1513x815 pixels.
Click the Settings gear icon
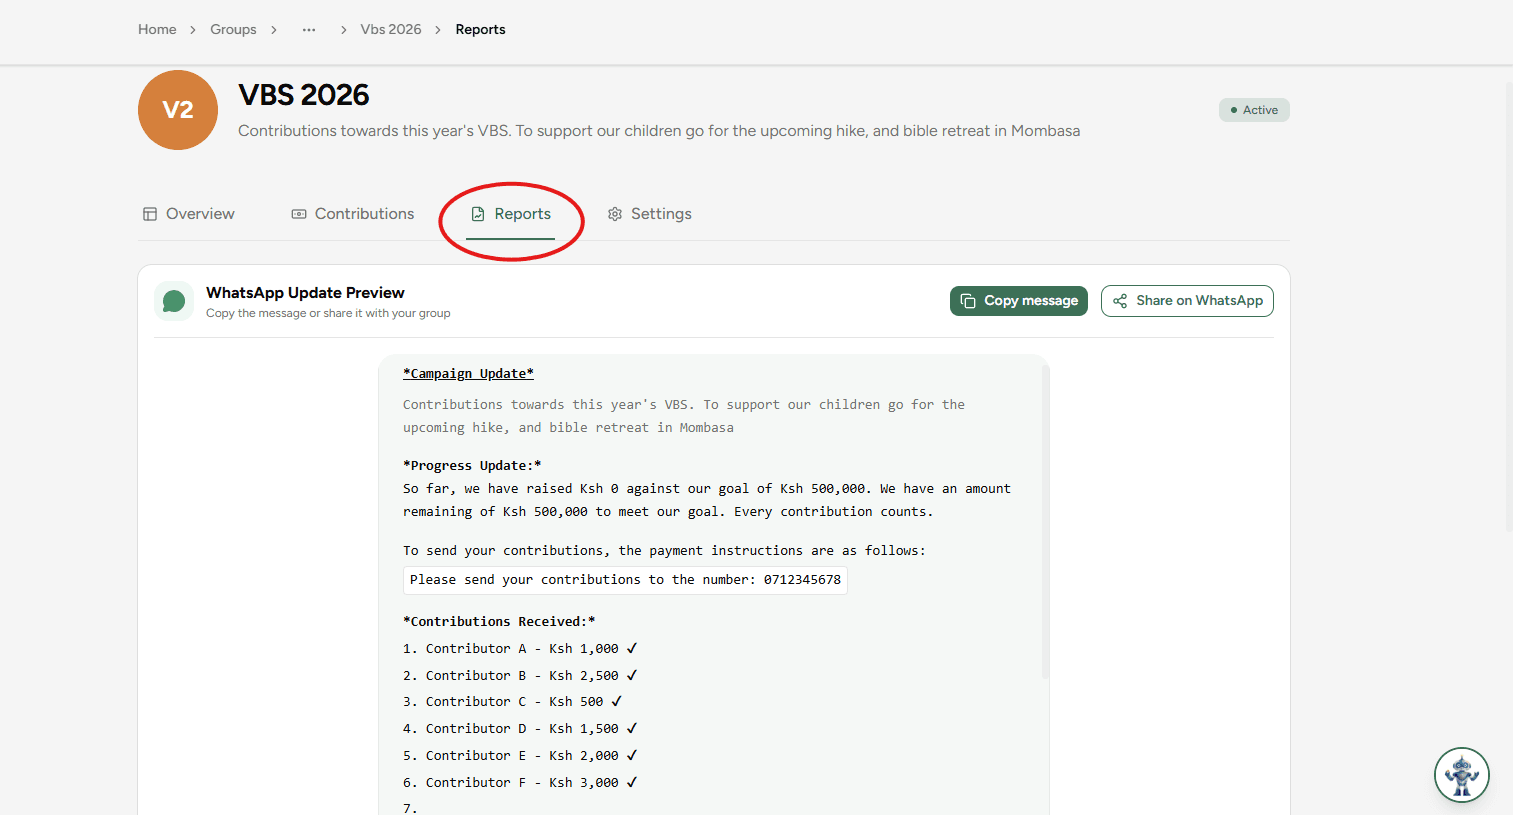615,214
